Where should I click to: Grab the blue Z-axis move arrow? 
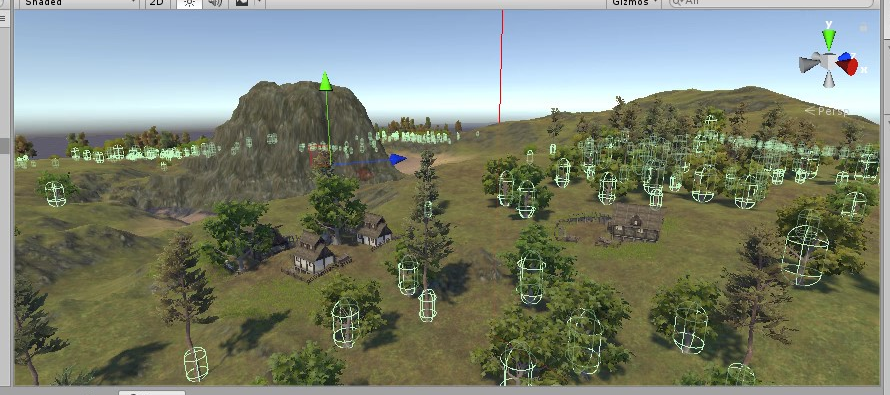398,159
